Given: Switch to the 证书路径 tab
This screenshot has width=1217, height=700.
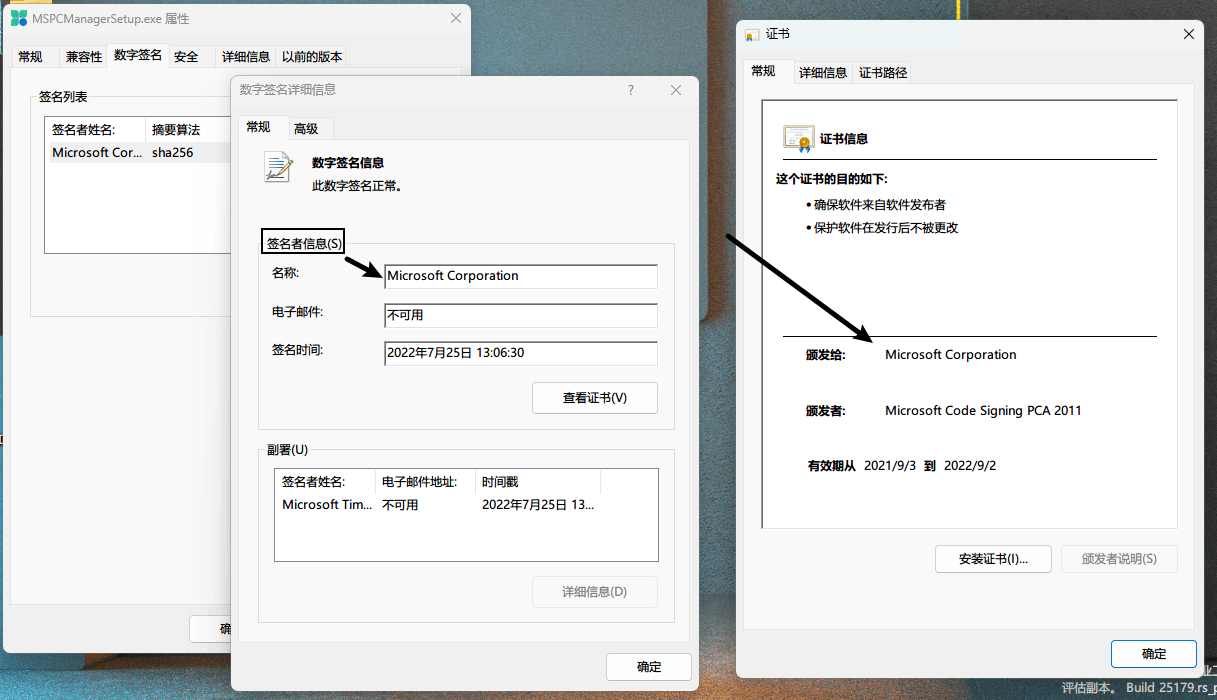Looking at the screenshot, I should [883, 72].
